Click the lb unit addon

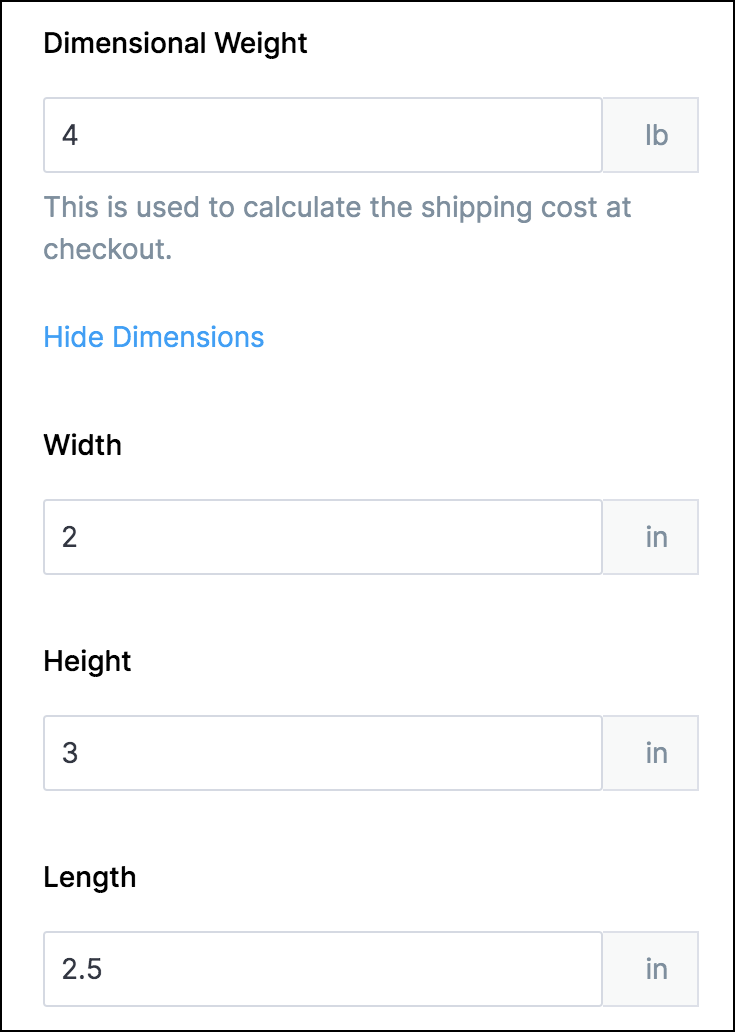click(x=655, y=135)
